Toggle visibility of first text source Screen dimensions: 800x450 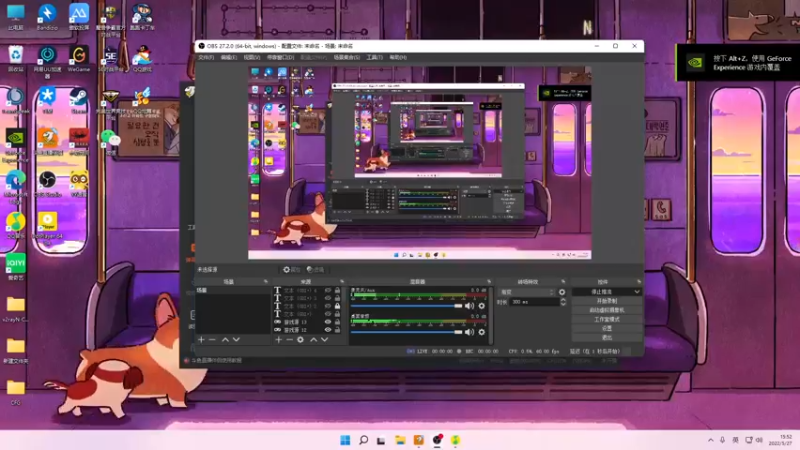[x=328, y=290]
